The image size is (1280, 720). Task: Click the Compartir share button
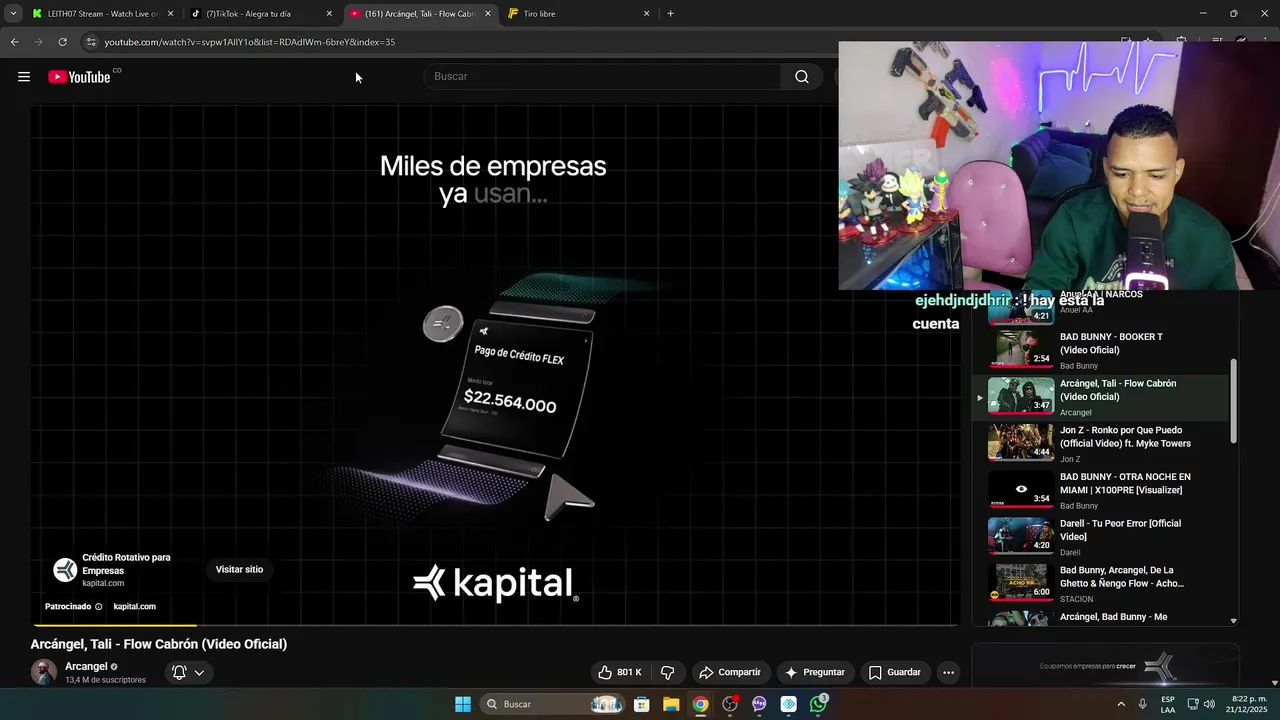click(x=730, y=672)
